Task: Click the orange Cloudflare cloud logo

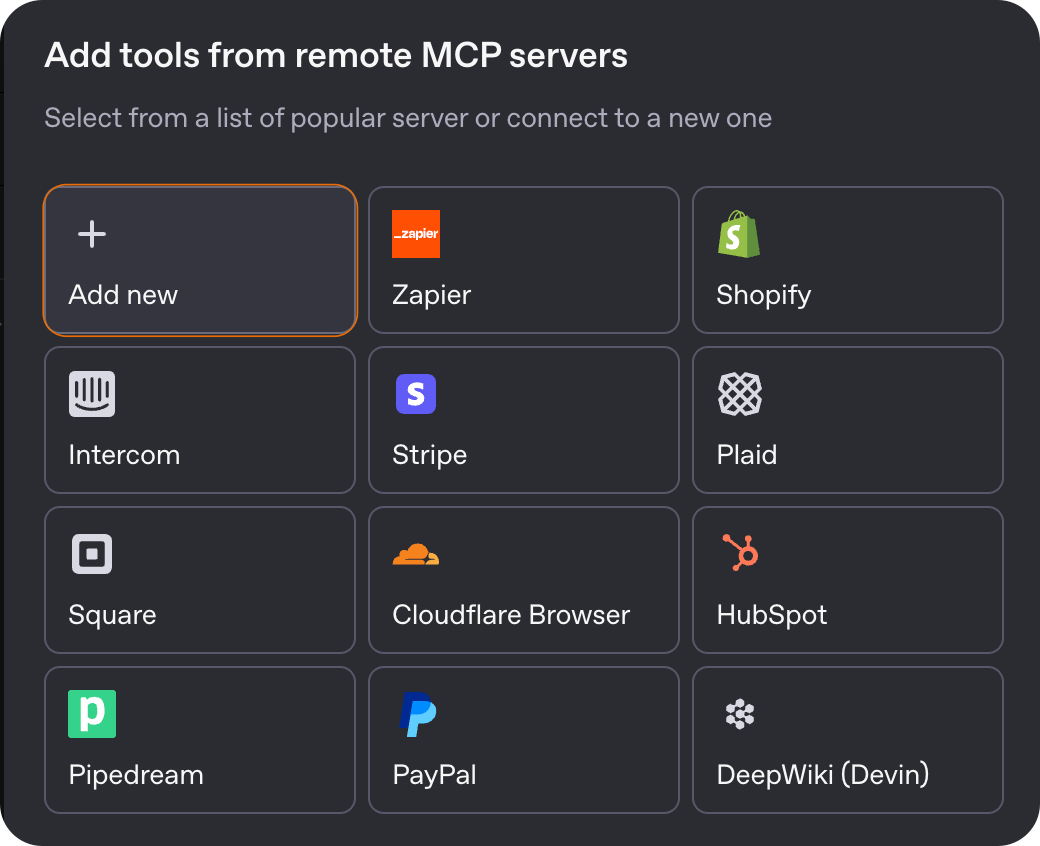Action: point(416,554)
